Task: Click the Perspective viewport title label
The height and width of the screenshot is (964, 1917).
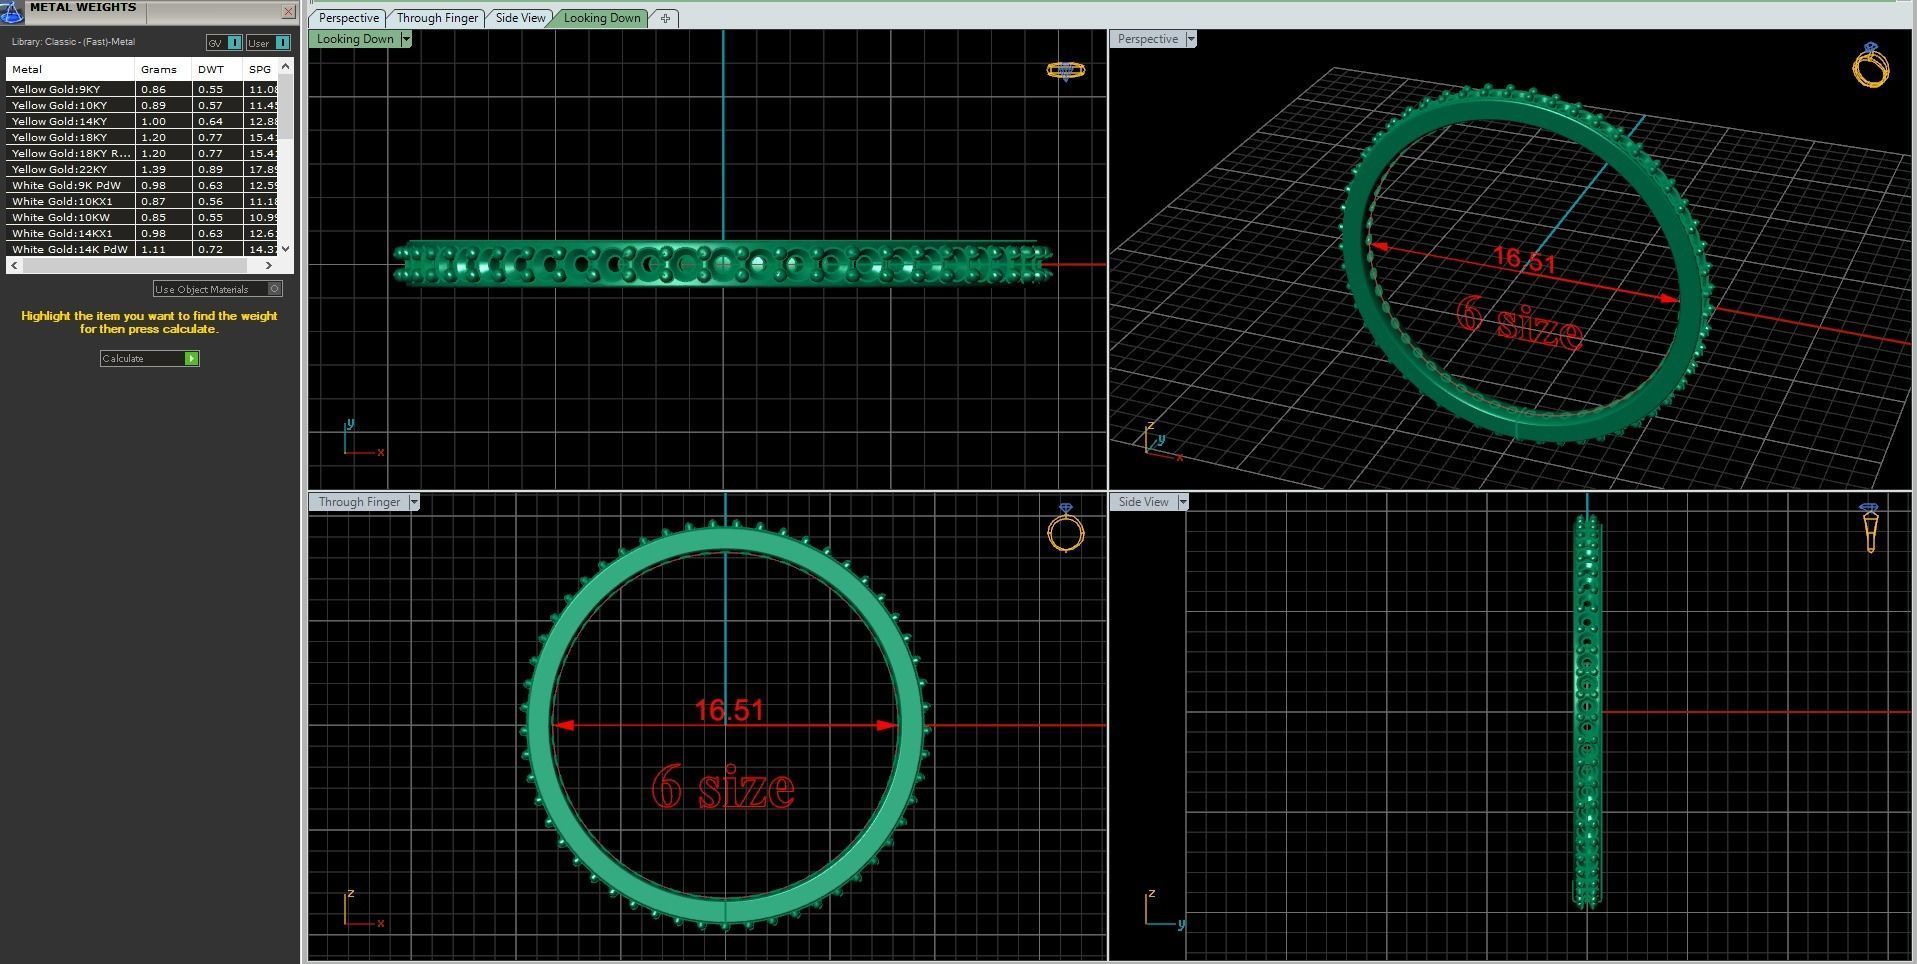Action: pos(1147,39)
